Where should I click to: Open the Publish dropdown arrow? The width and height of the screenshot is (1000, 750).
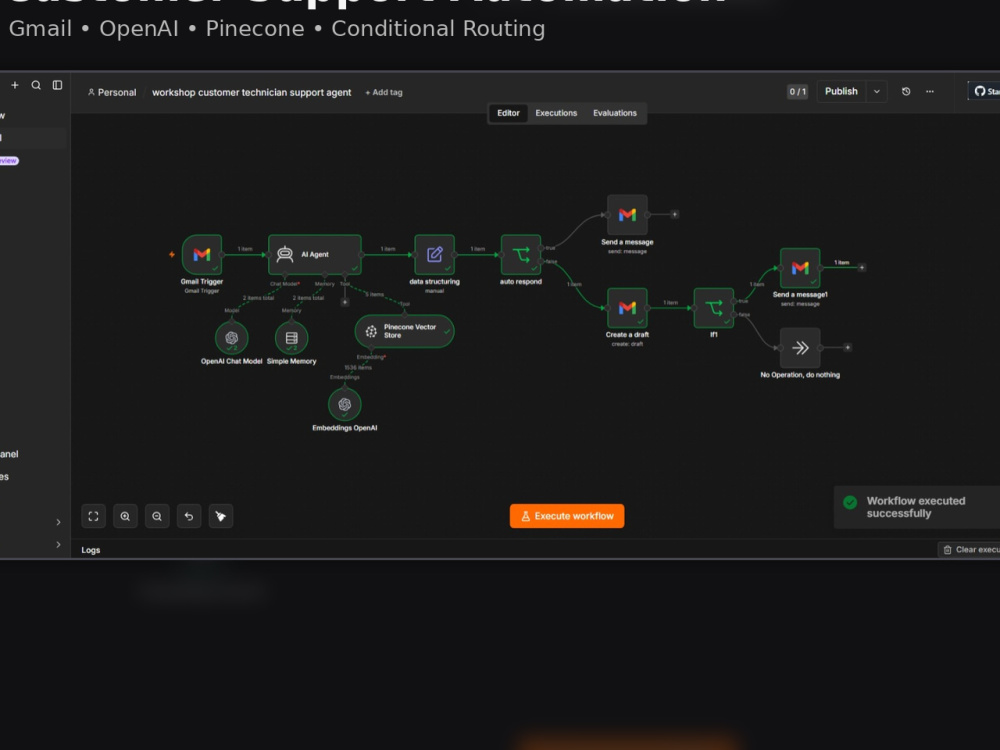[x=877, y=91]
